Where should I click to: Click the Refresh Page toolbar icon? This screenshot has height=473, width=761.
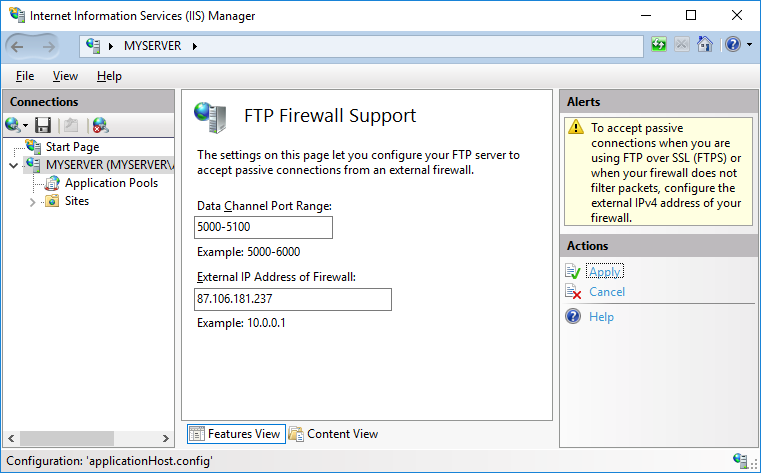(658, 45)
